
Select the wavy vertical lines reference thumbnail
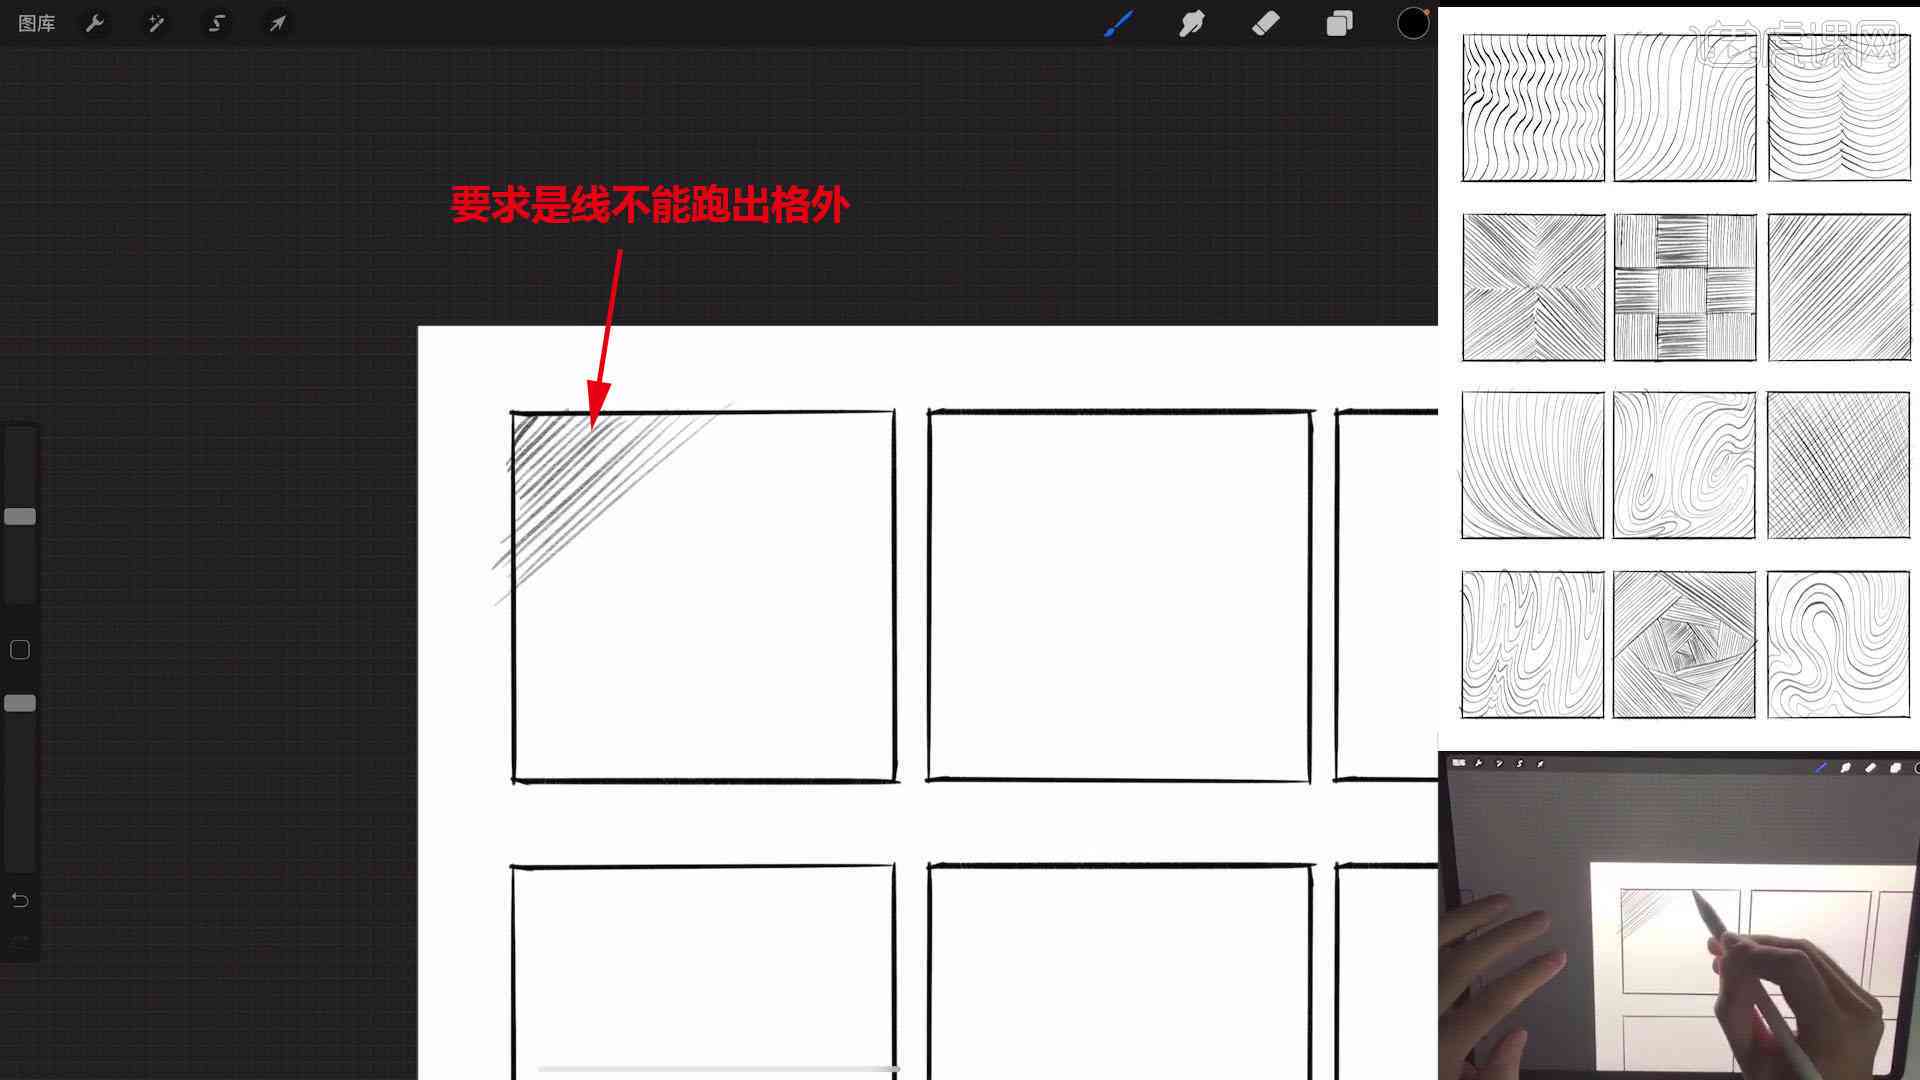[1533, 108]
